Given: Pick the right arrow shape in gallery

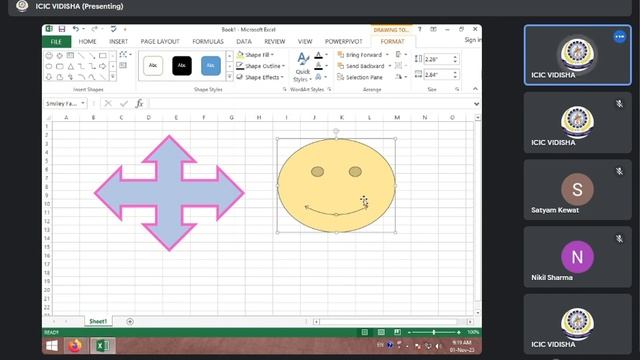Looking at the screenshot, I should (103, 66).
